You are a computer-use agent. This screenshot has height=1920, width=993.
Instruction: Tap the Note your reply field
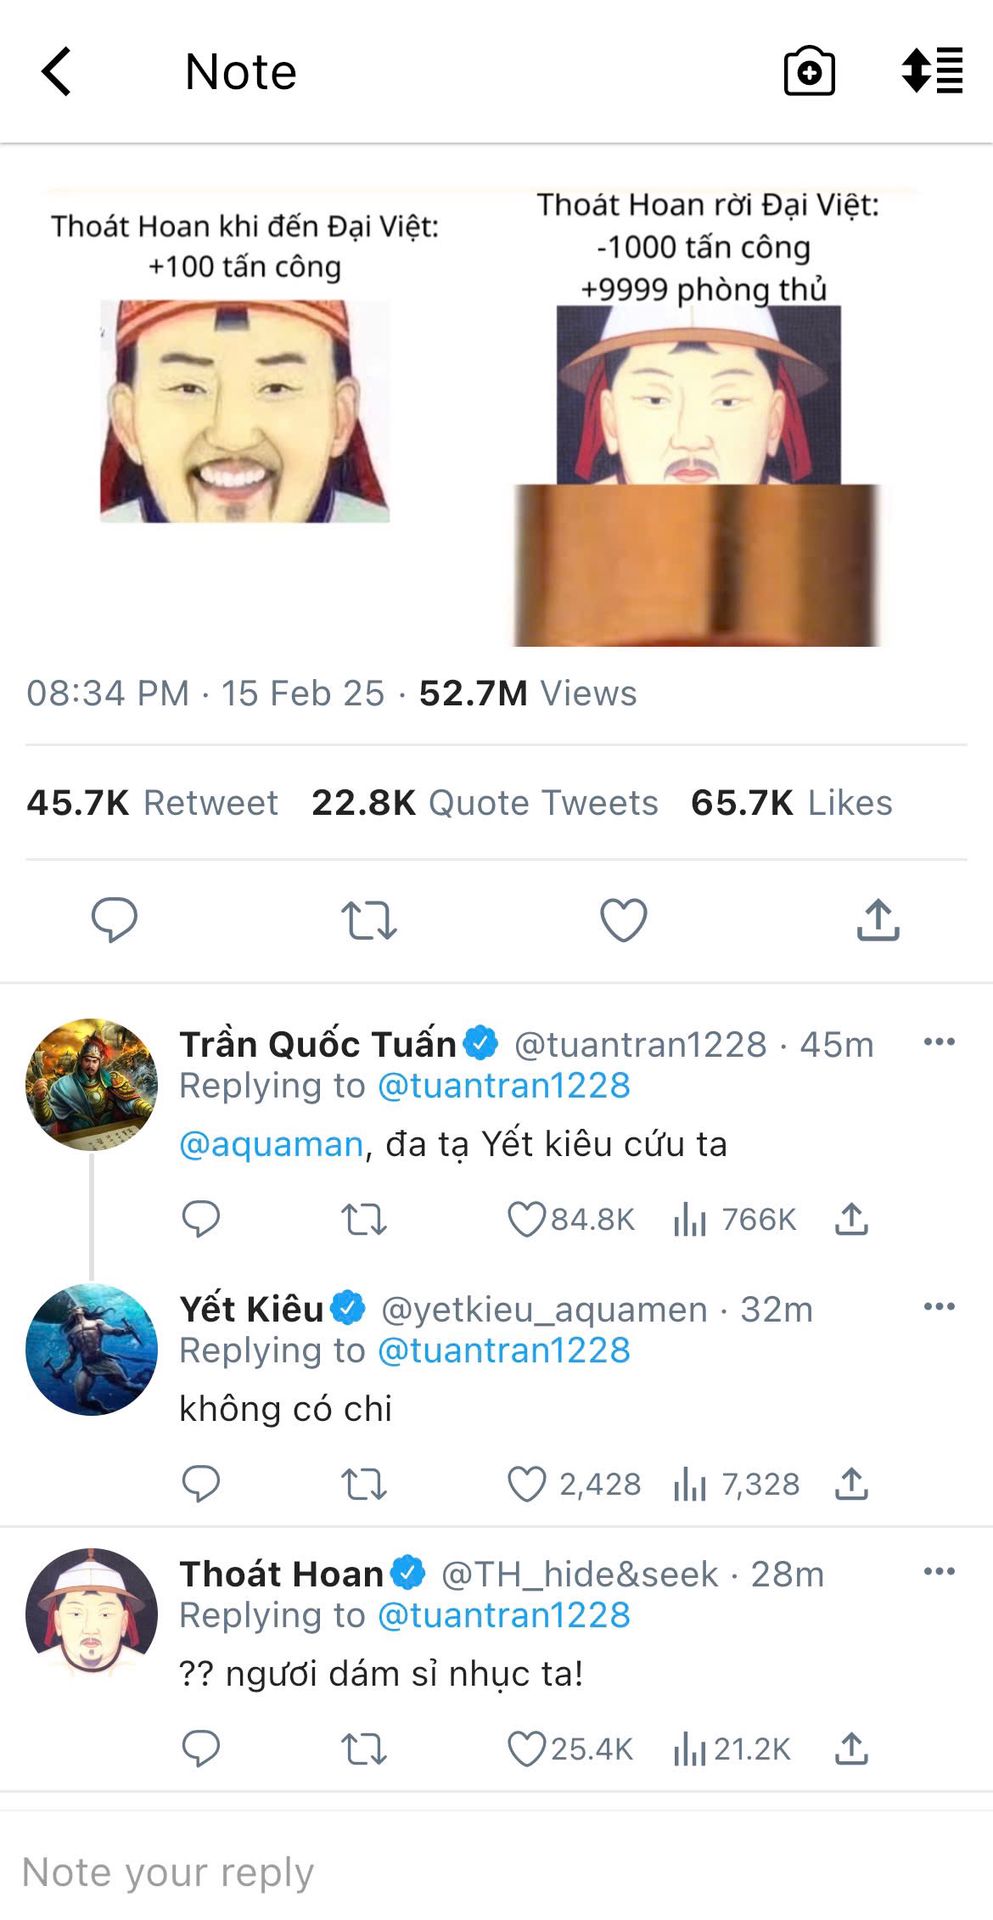[x=496, y=1872]
